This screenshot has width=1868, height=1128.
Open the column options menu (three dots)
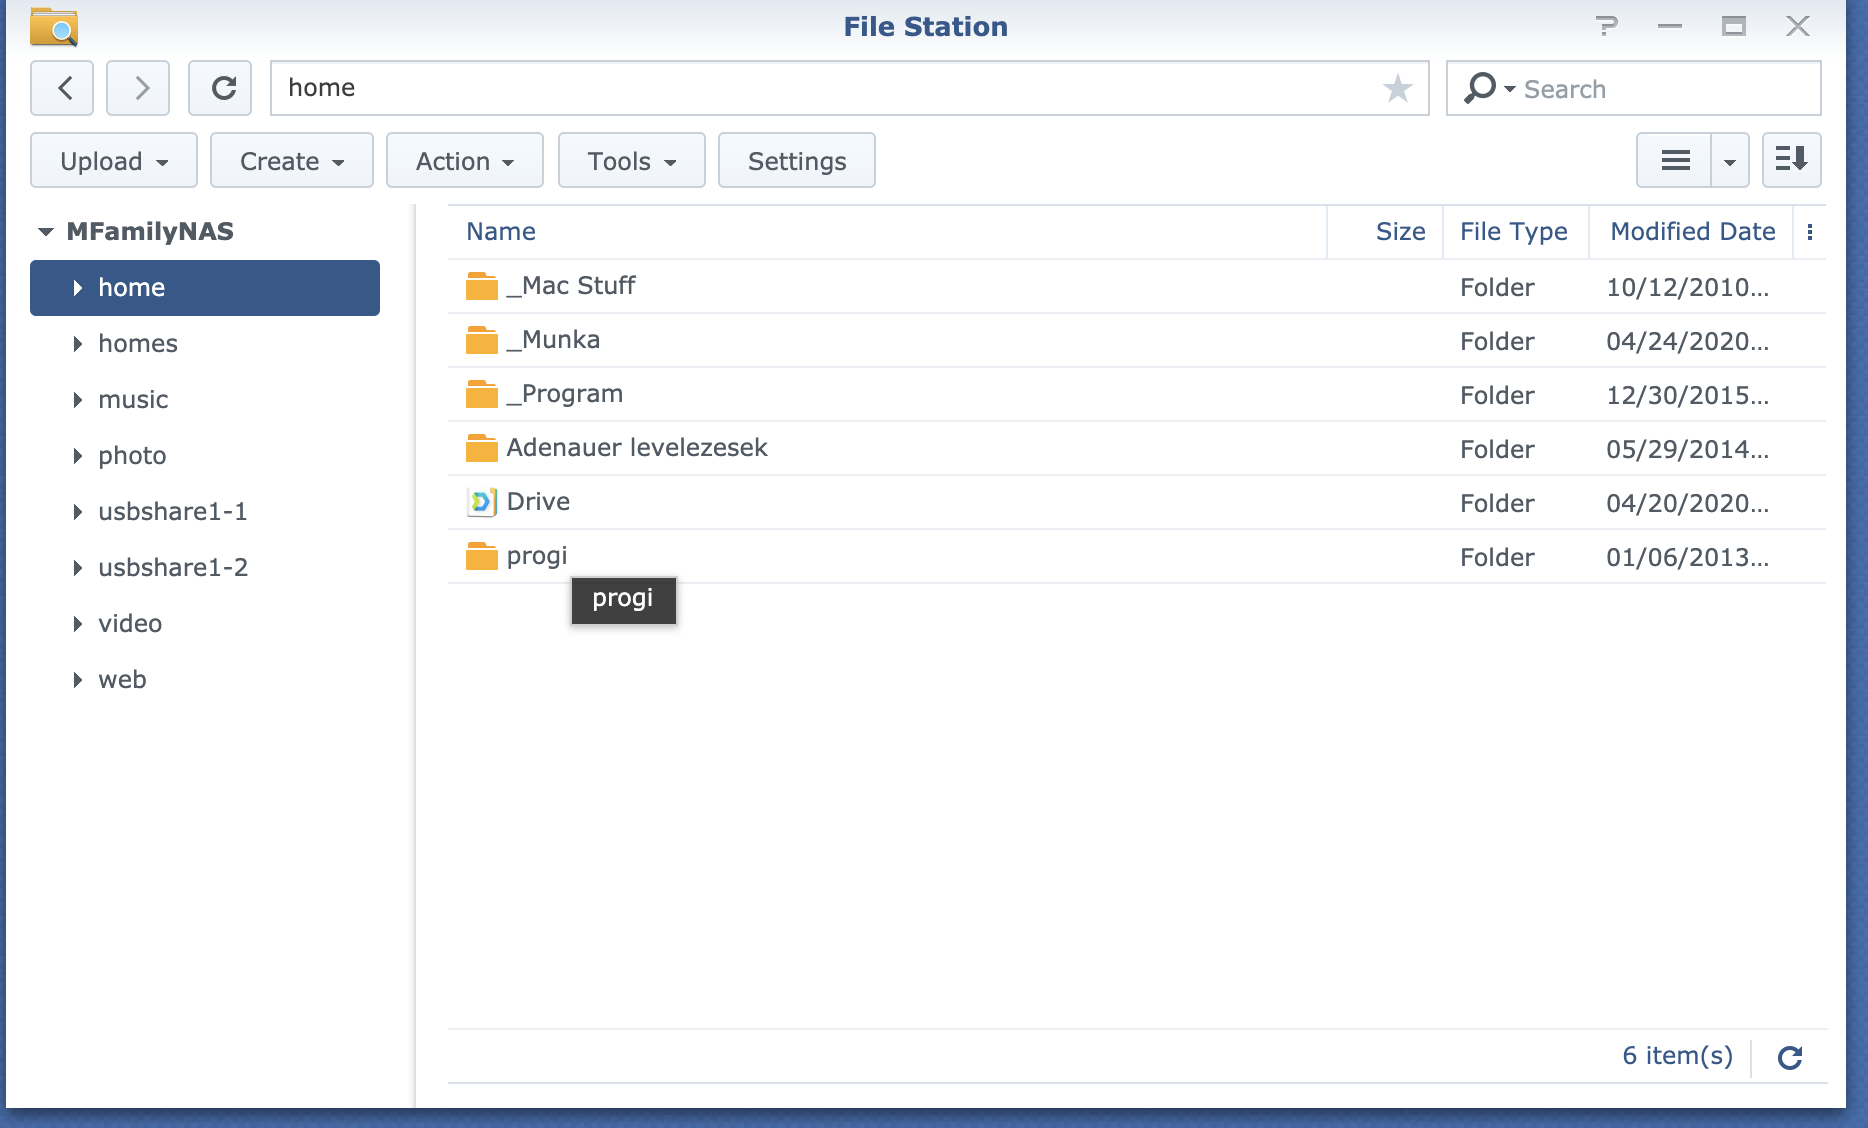tap(1810, 232)
